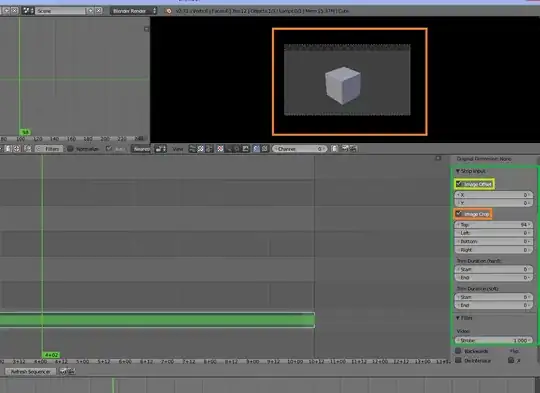Viewport: 540px width, 393px height.
Task: Click the first render icon after Channel
Action: (345, 149)
